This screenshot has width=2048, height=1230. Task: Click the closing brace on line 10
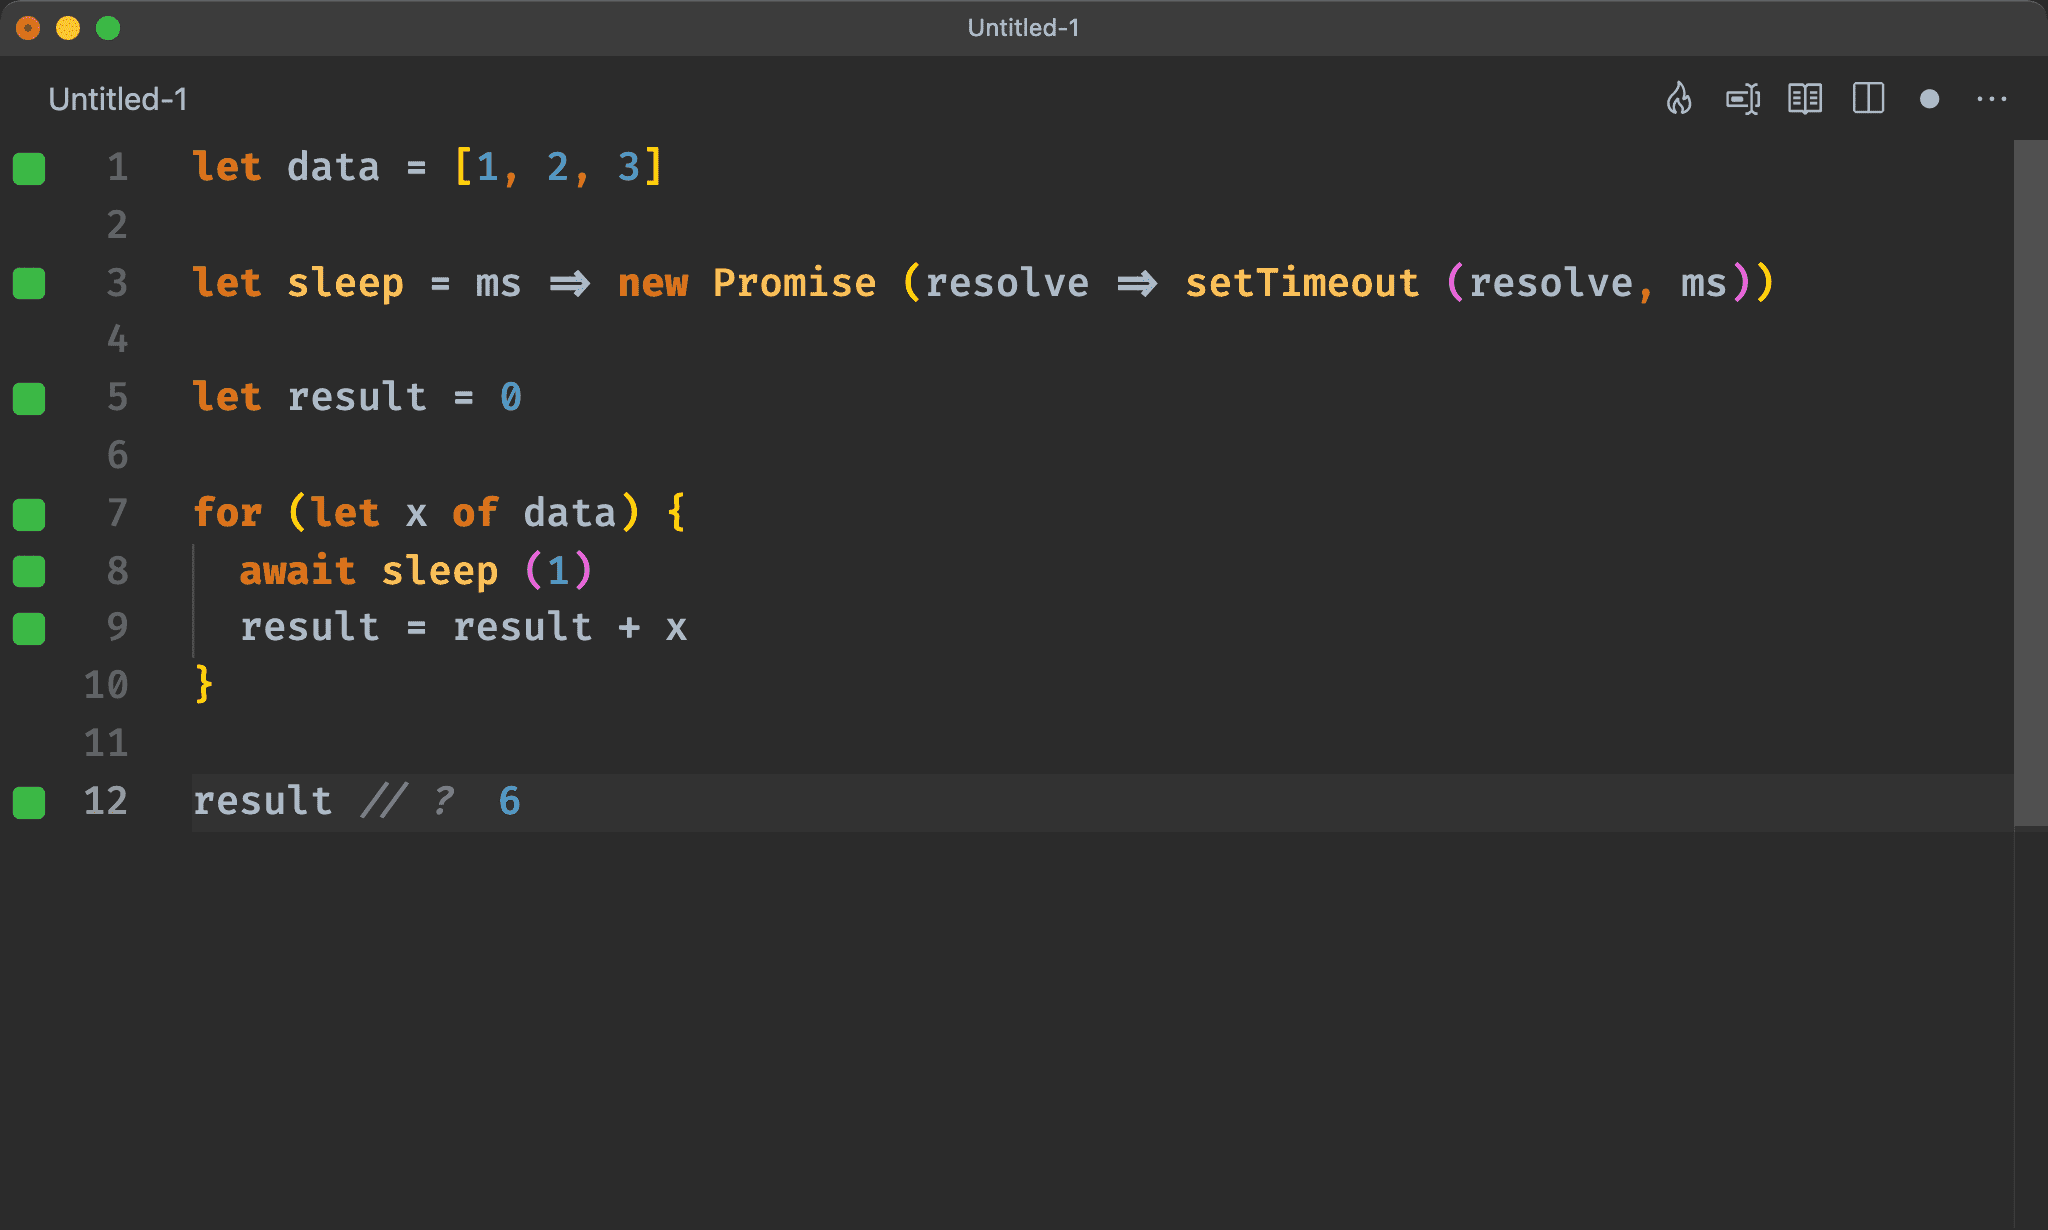tap(204, 685)
